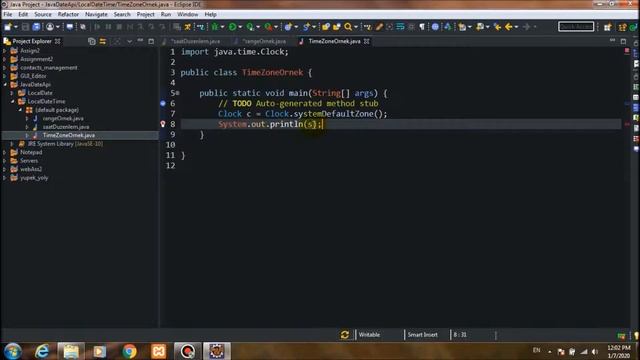Viewport: 640px width, 360px height.
Task: Click the Open Task toolbar icon
Action: click(336, 27)
